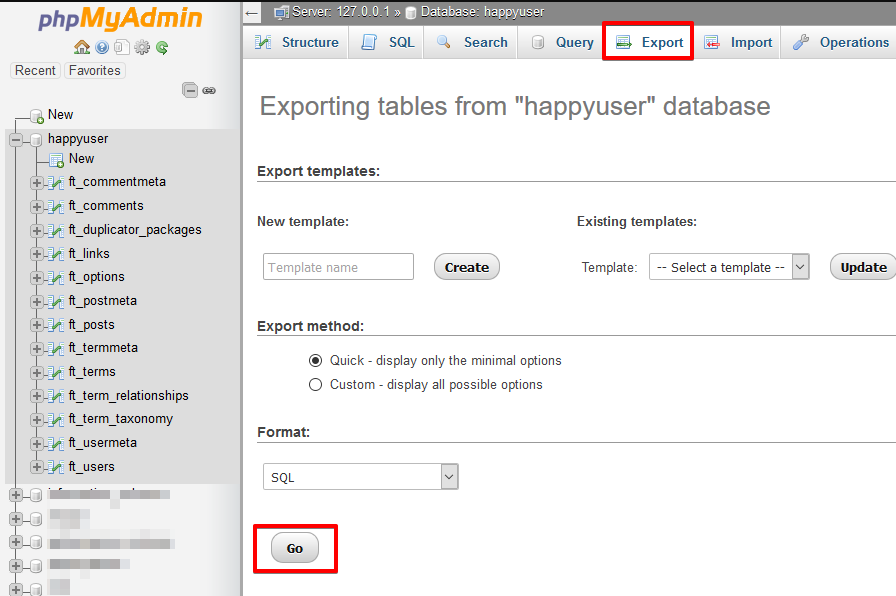Image resolution: width=896 pixels, height=596 pixels.
Task: Open the SQL format dropdown
Action: pyautogui.click(x=361, y=477)
